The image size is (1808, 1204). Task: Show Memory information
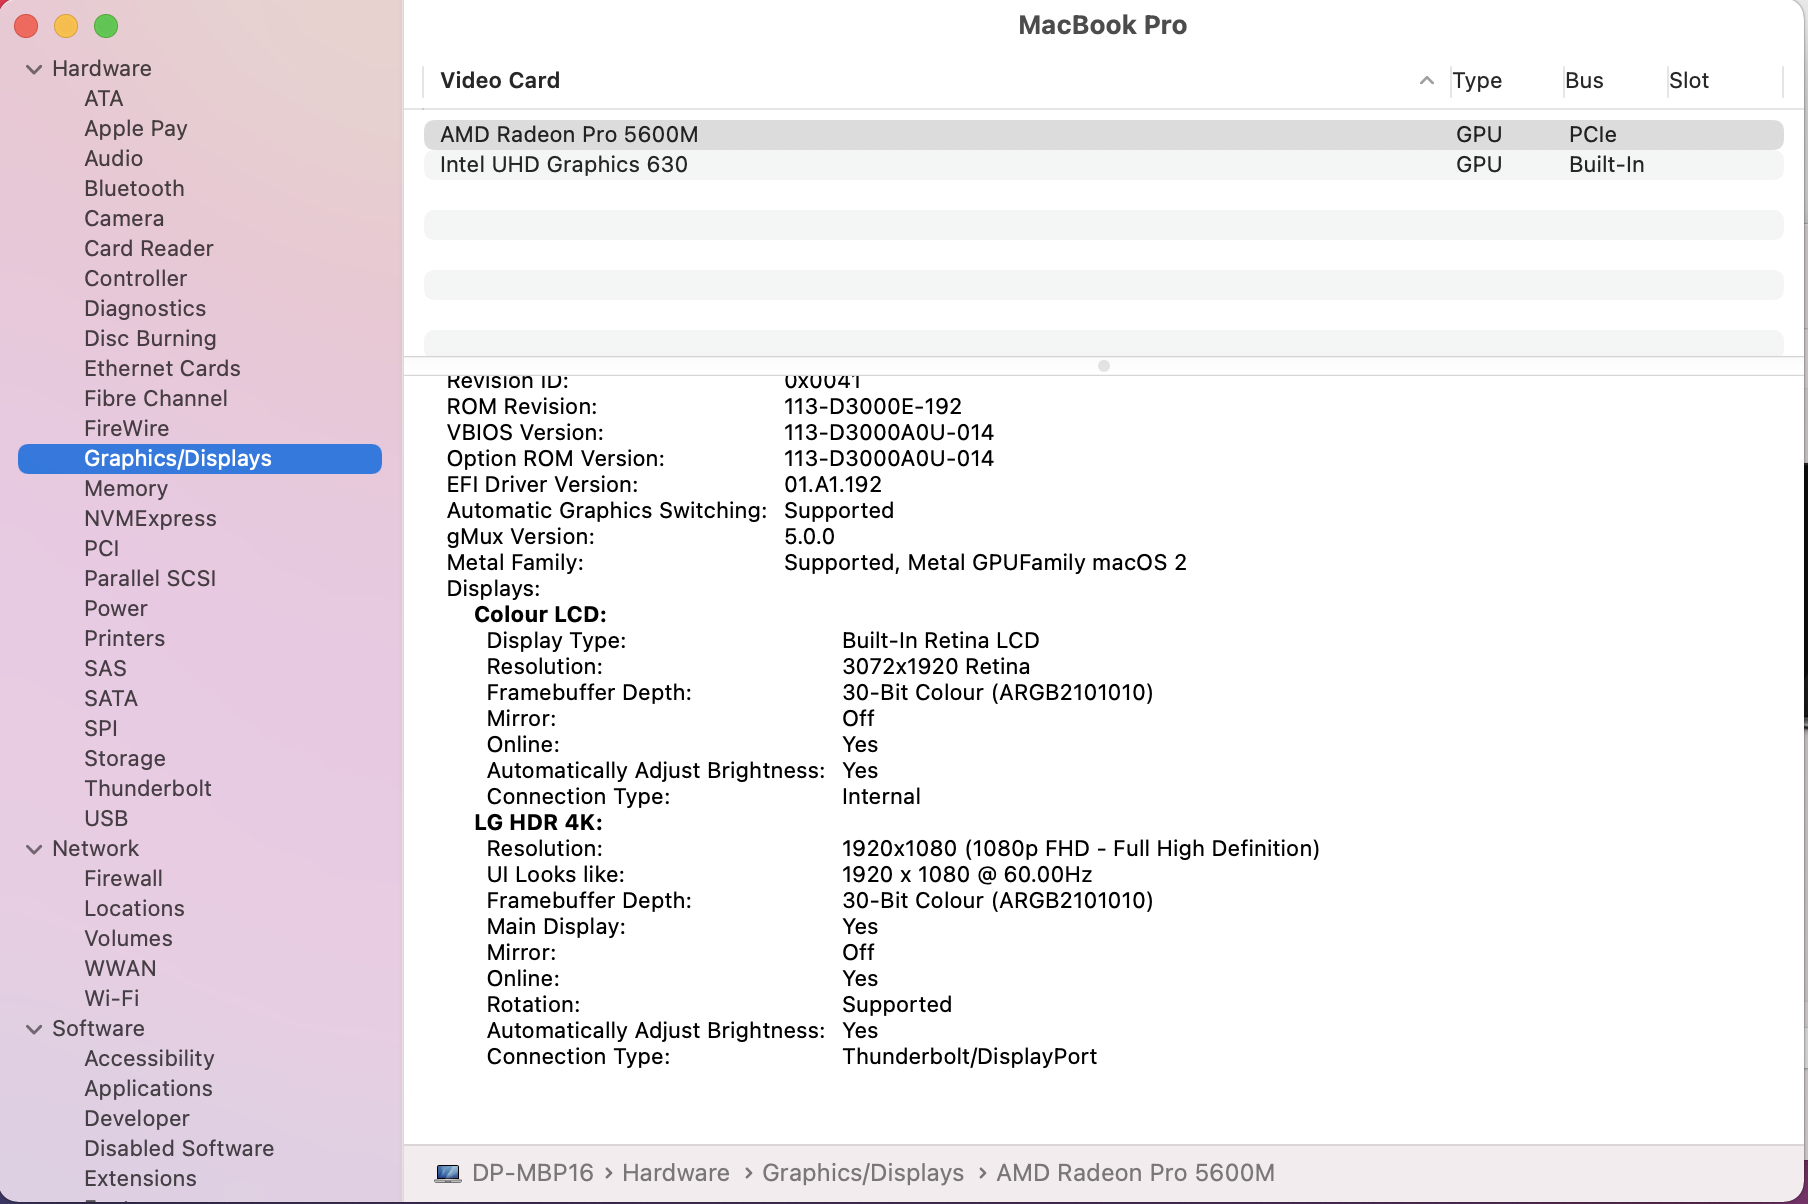point(126,489)
